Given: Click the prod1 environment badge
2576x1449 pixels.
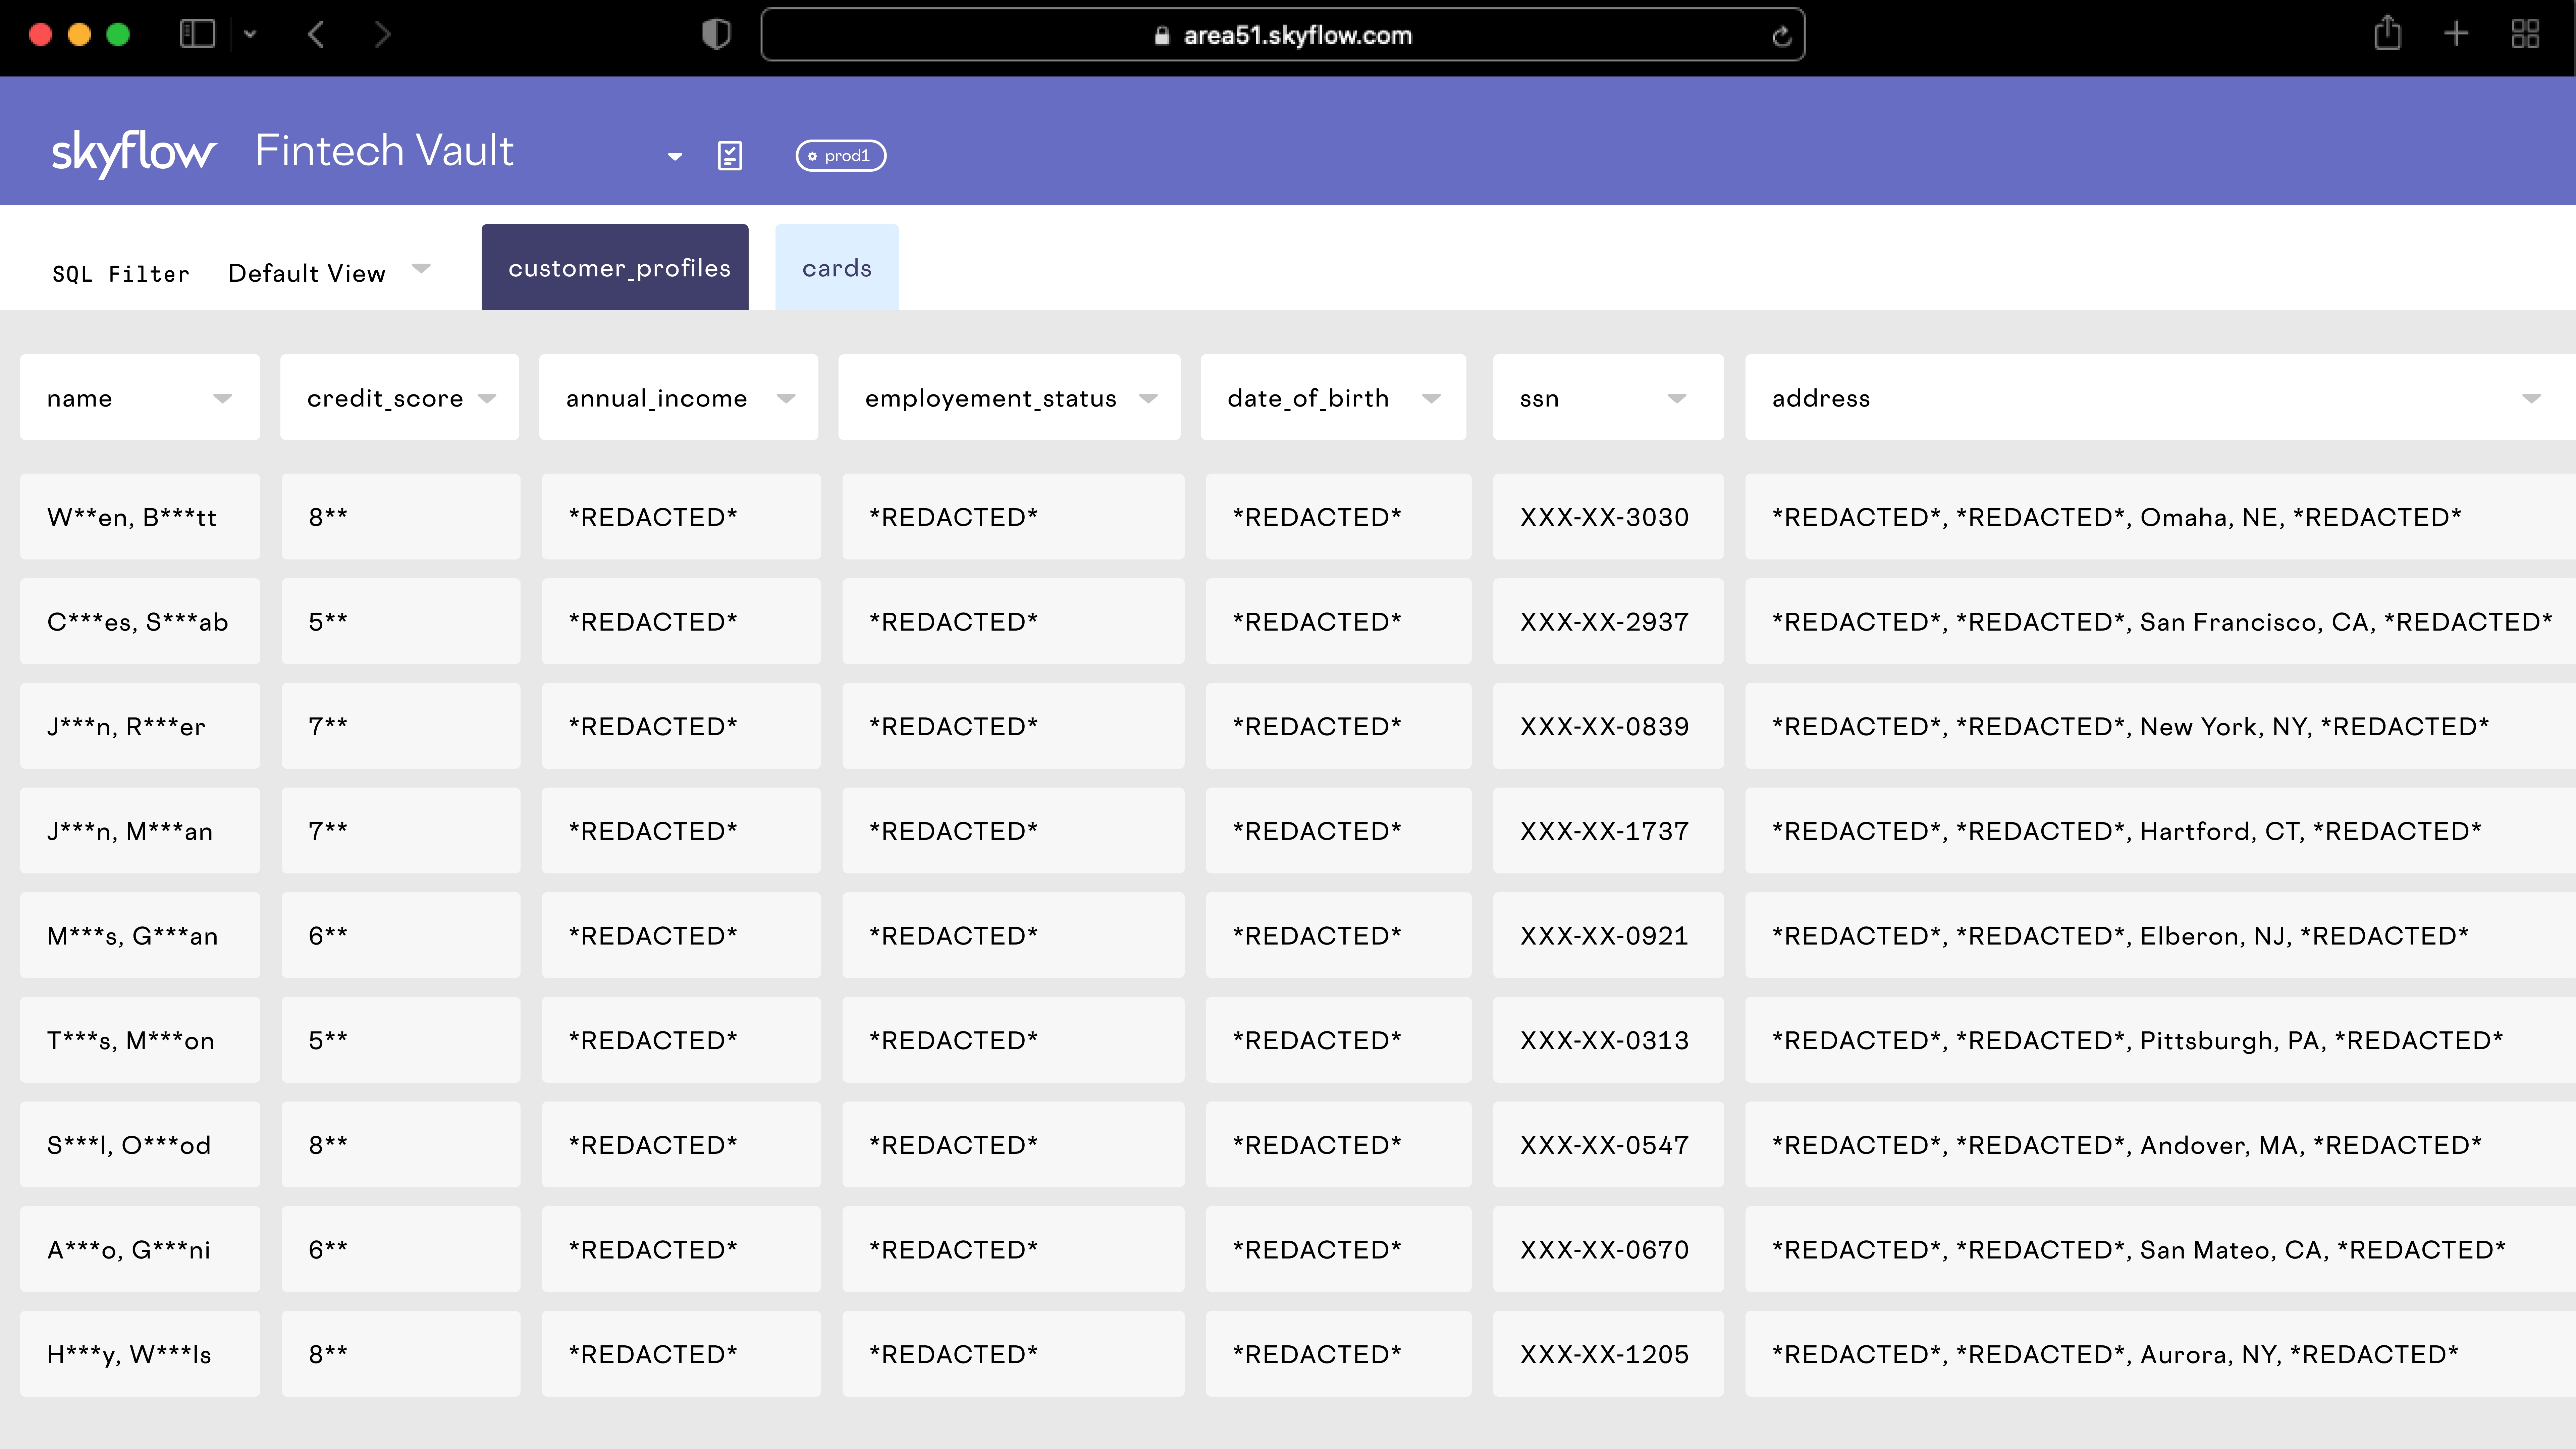Looking at the screenshot, I should tap(841, 156).
